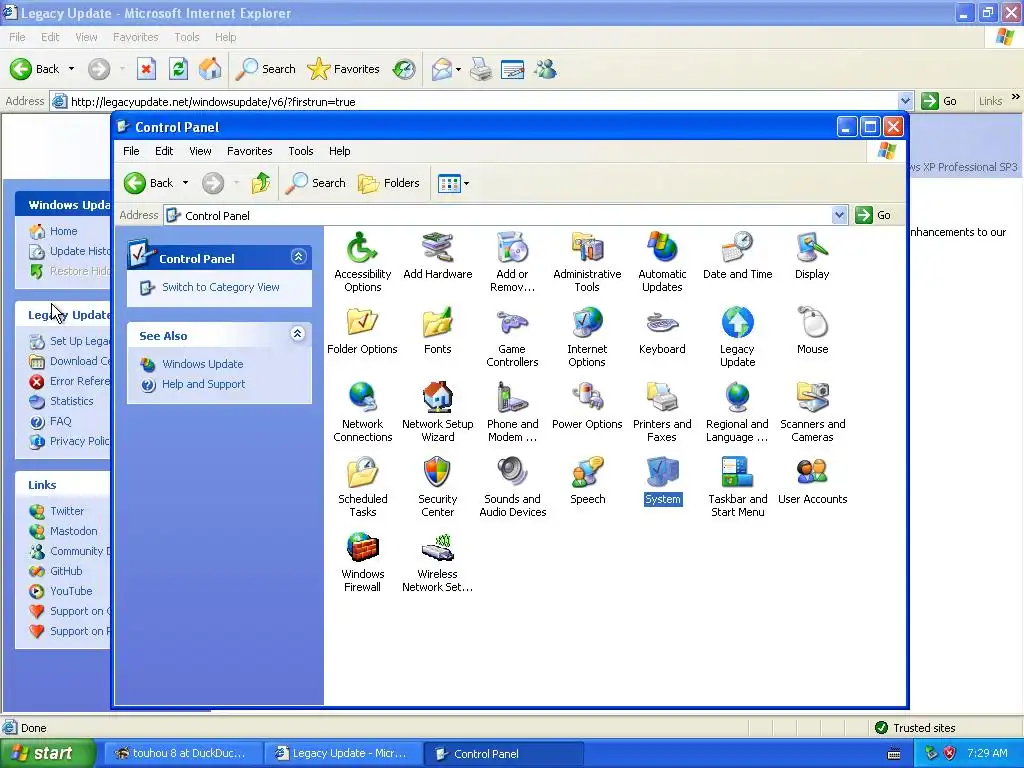
Task: Open Game Controllers icon
Action: [x=512, y=338]
